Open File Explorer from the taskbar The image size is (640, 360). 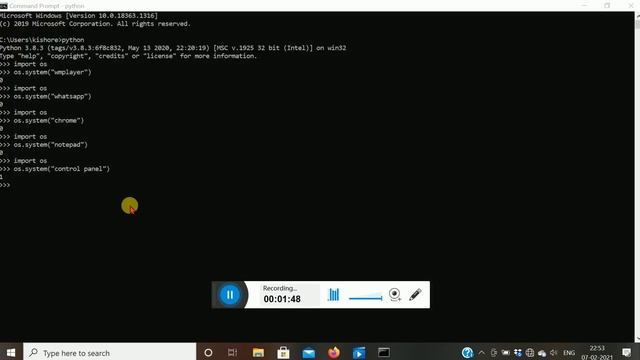pos(258,353)
